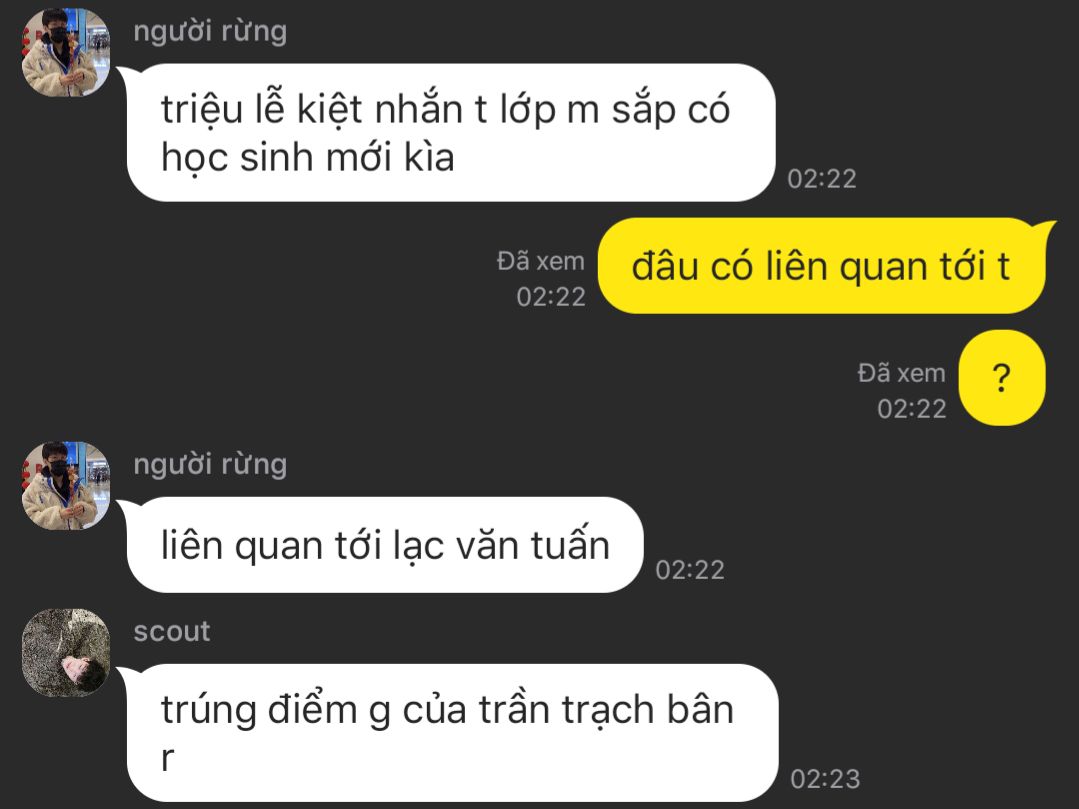Viewport: 1079px width, 809px height.
Task: Select the message 'liên quan tới lạc văn tuấn'
Action: pyautogui.click(x=385, y=545)
